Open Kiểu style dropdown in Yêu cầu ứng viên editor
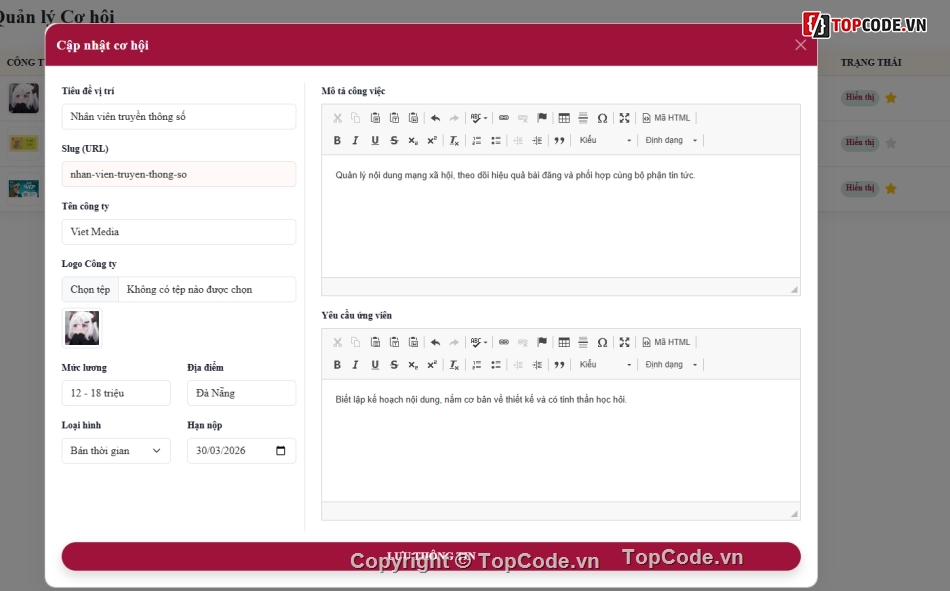 [605, 365]
